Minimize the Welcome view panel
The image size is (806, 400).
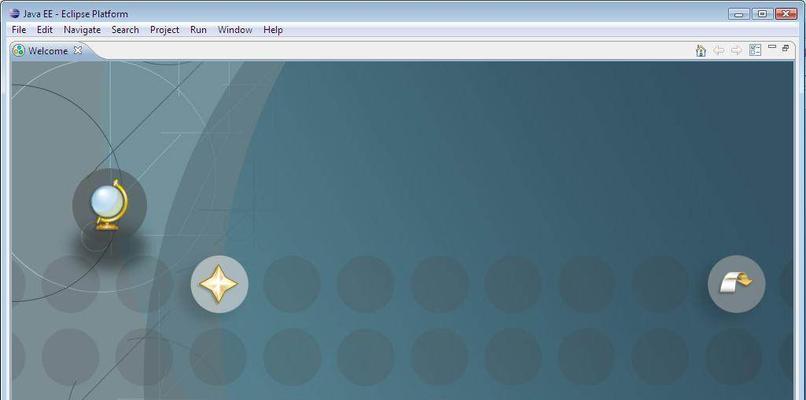[x=772, y=47]
